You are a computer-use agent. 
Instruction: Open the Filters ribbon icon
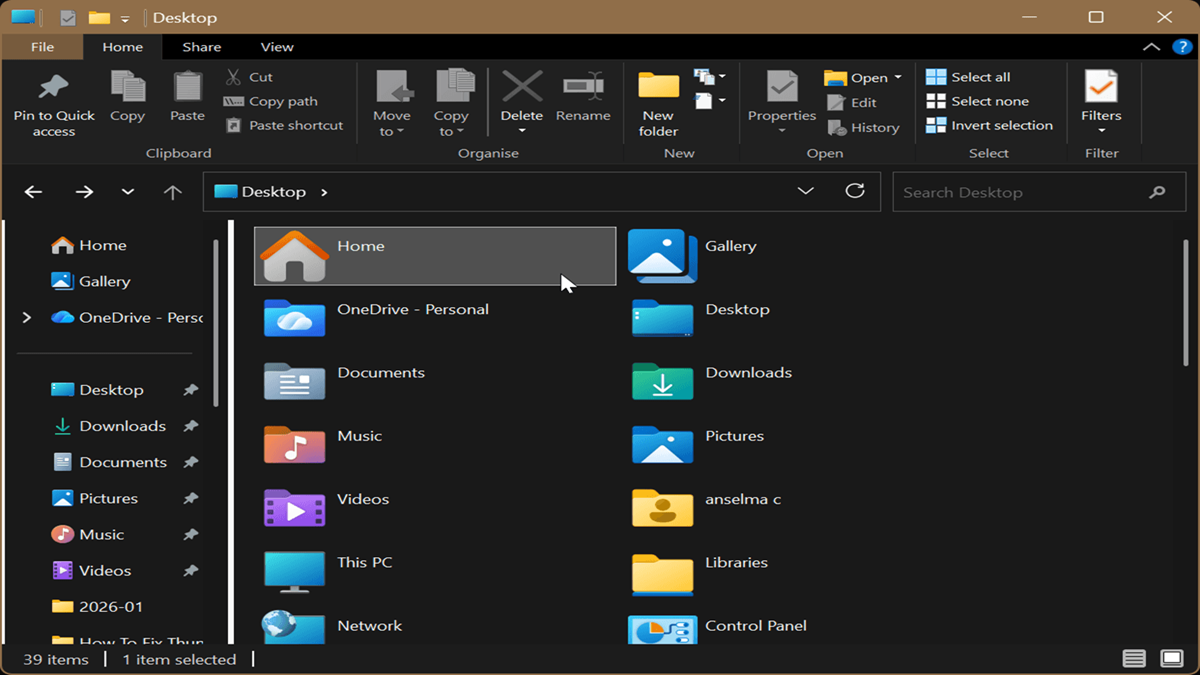(x=1101, y=86)
